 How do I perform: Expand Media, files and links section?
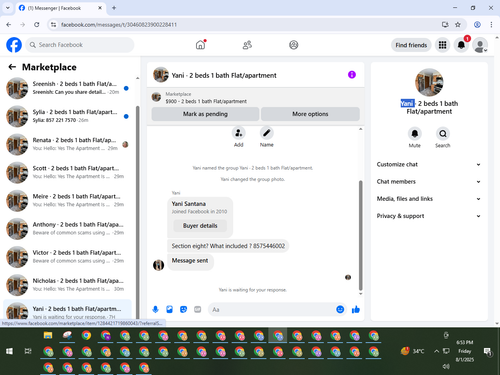429,199
